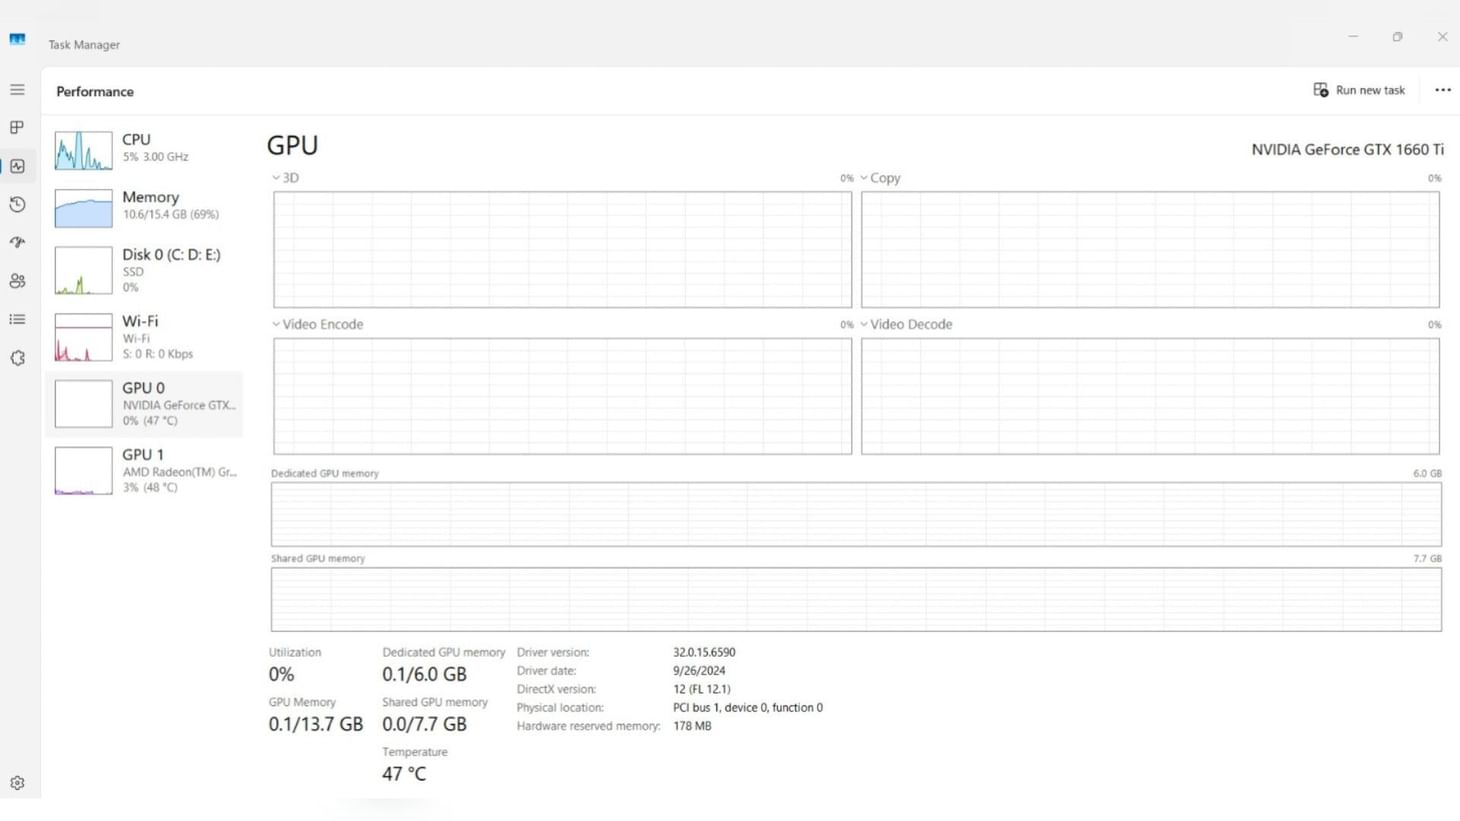Open the Processes page
The width and height of the screenshot is (1460, 821).
click(16, 127)
